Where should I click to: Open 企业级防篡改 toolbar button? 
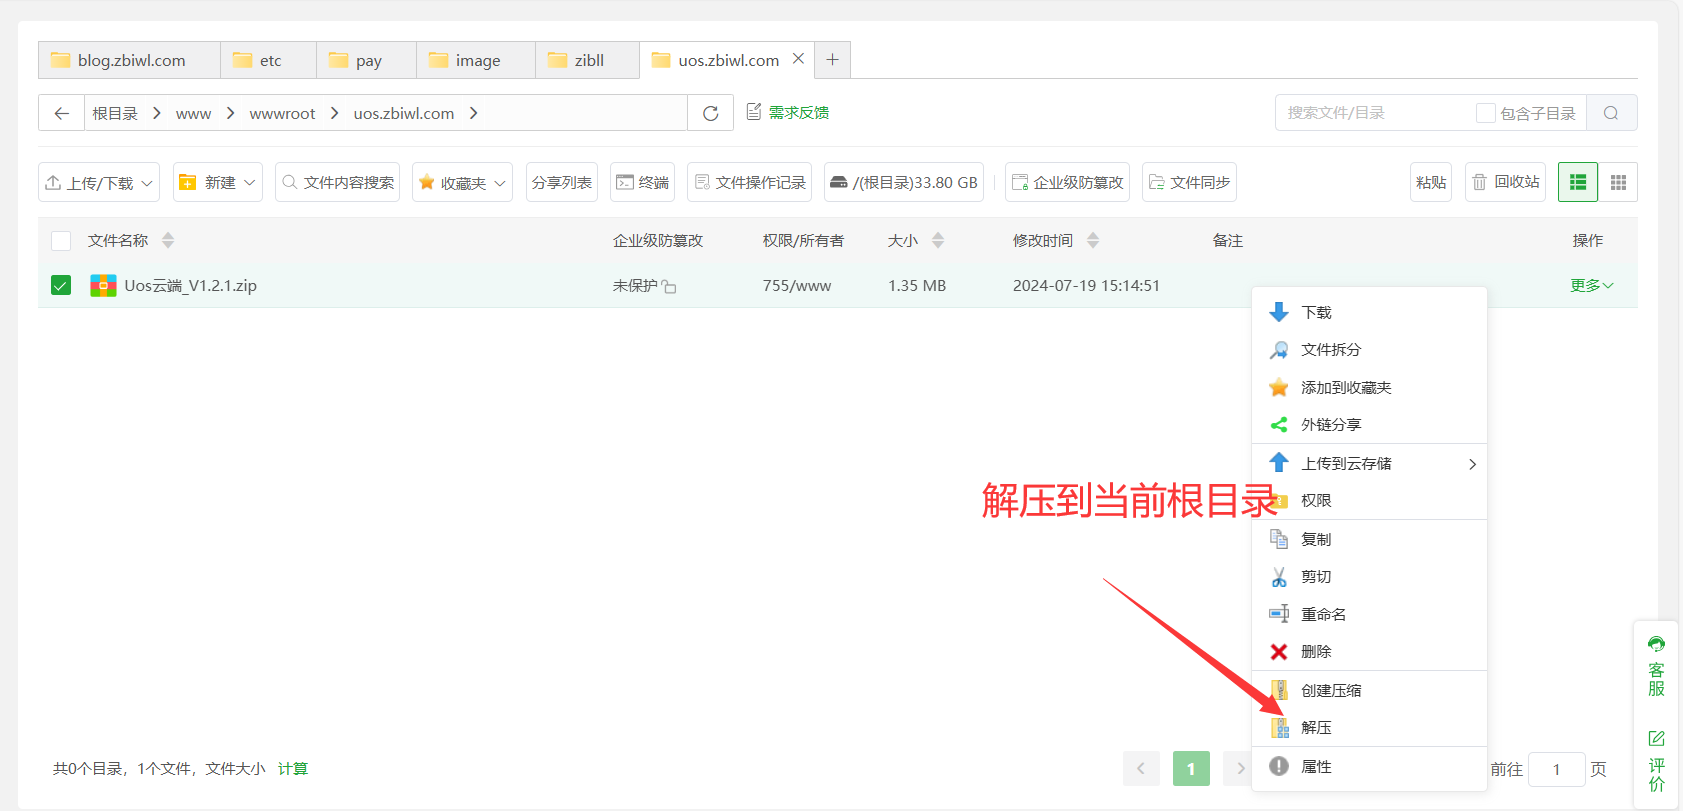(1067, 182)
